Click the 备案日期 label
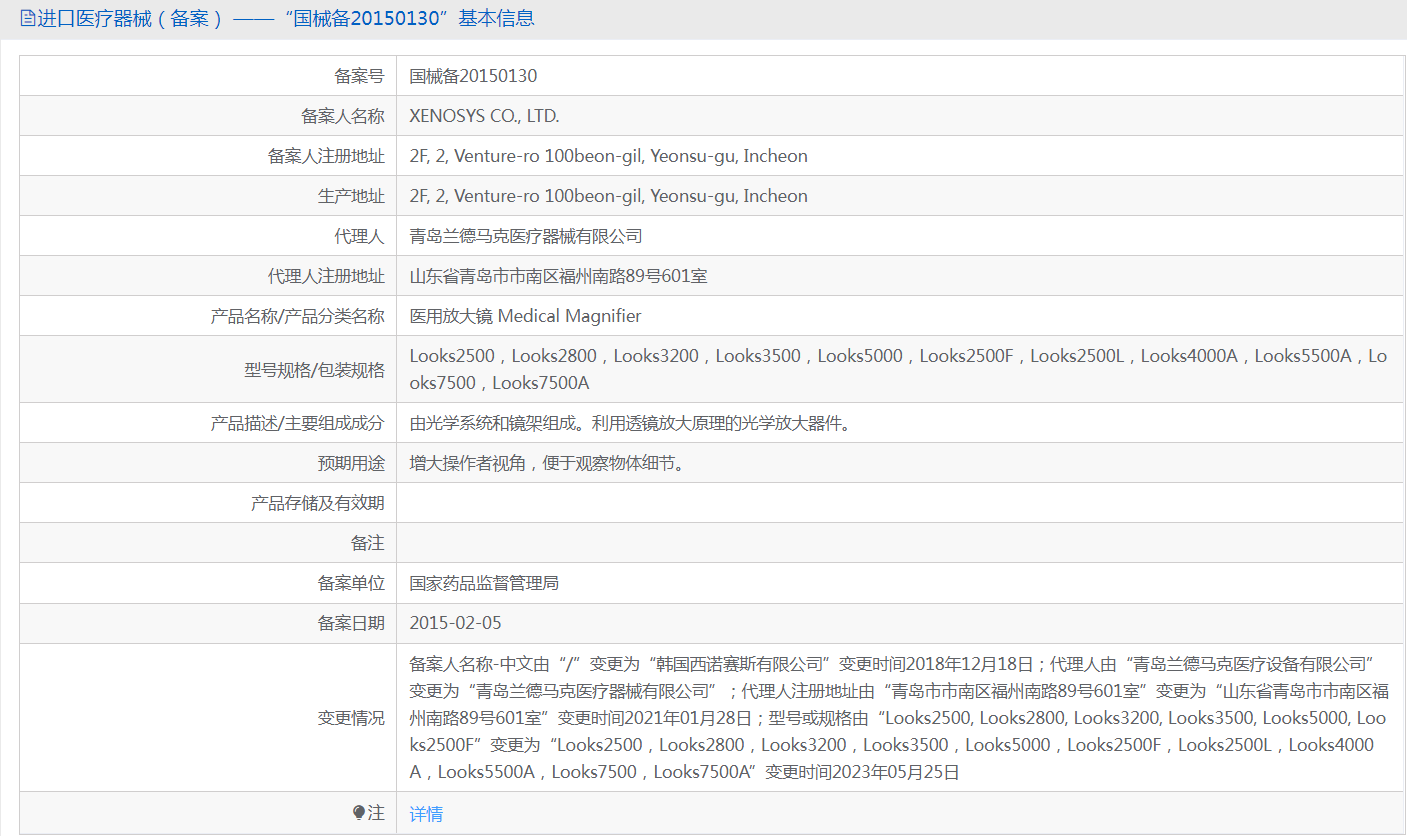The height and width of the screenshot is (836, 1407). (351, 623)
